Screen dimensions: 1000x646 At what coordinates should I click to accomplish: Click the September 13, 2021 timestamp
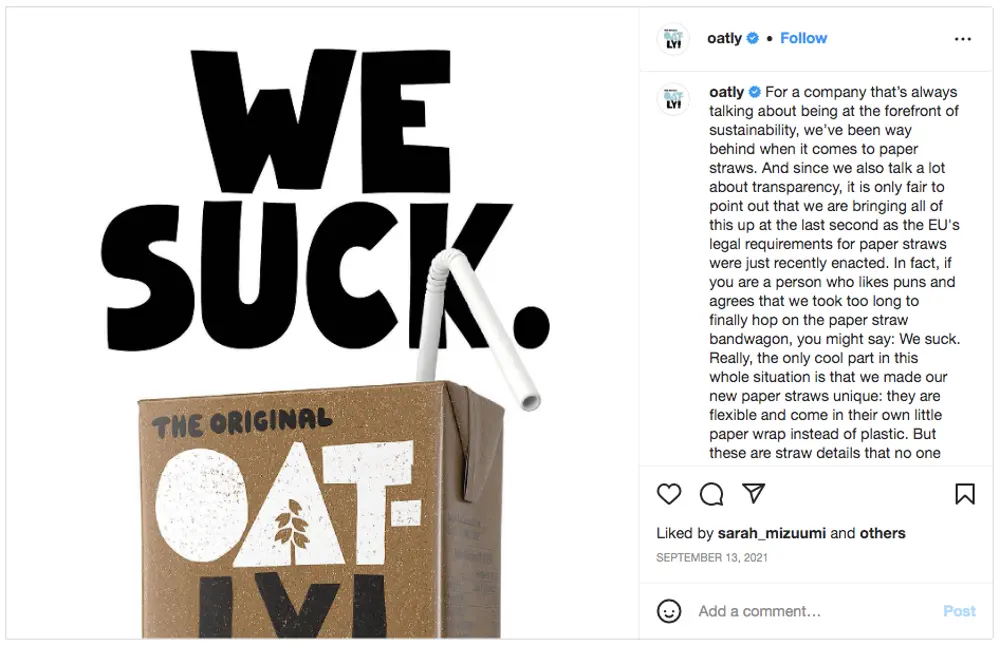pyautogui.click(x=712, y=558)
